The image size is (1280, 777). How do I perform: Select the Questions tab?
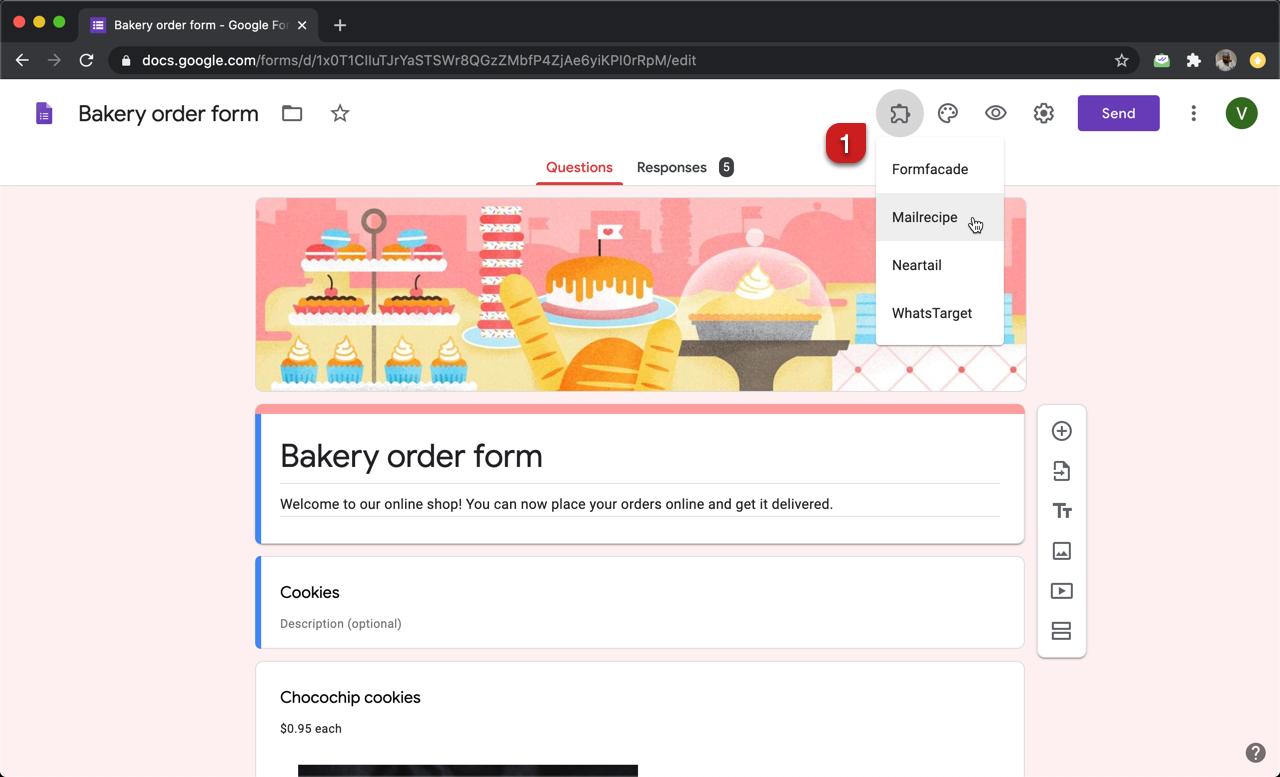point(579,168)
